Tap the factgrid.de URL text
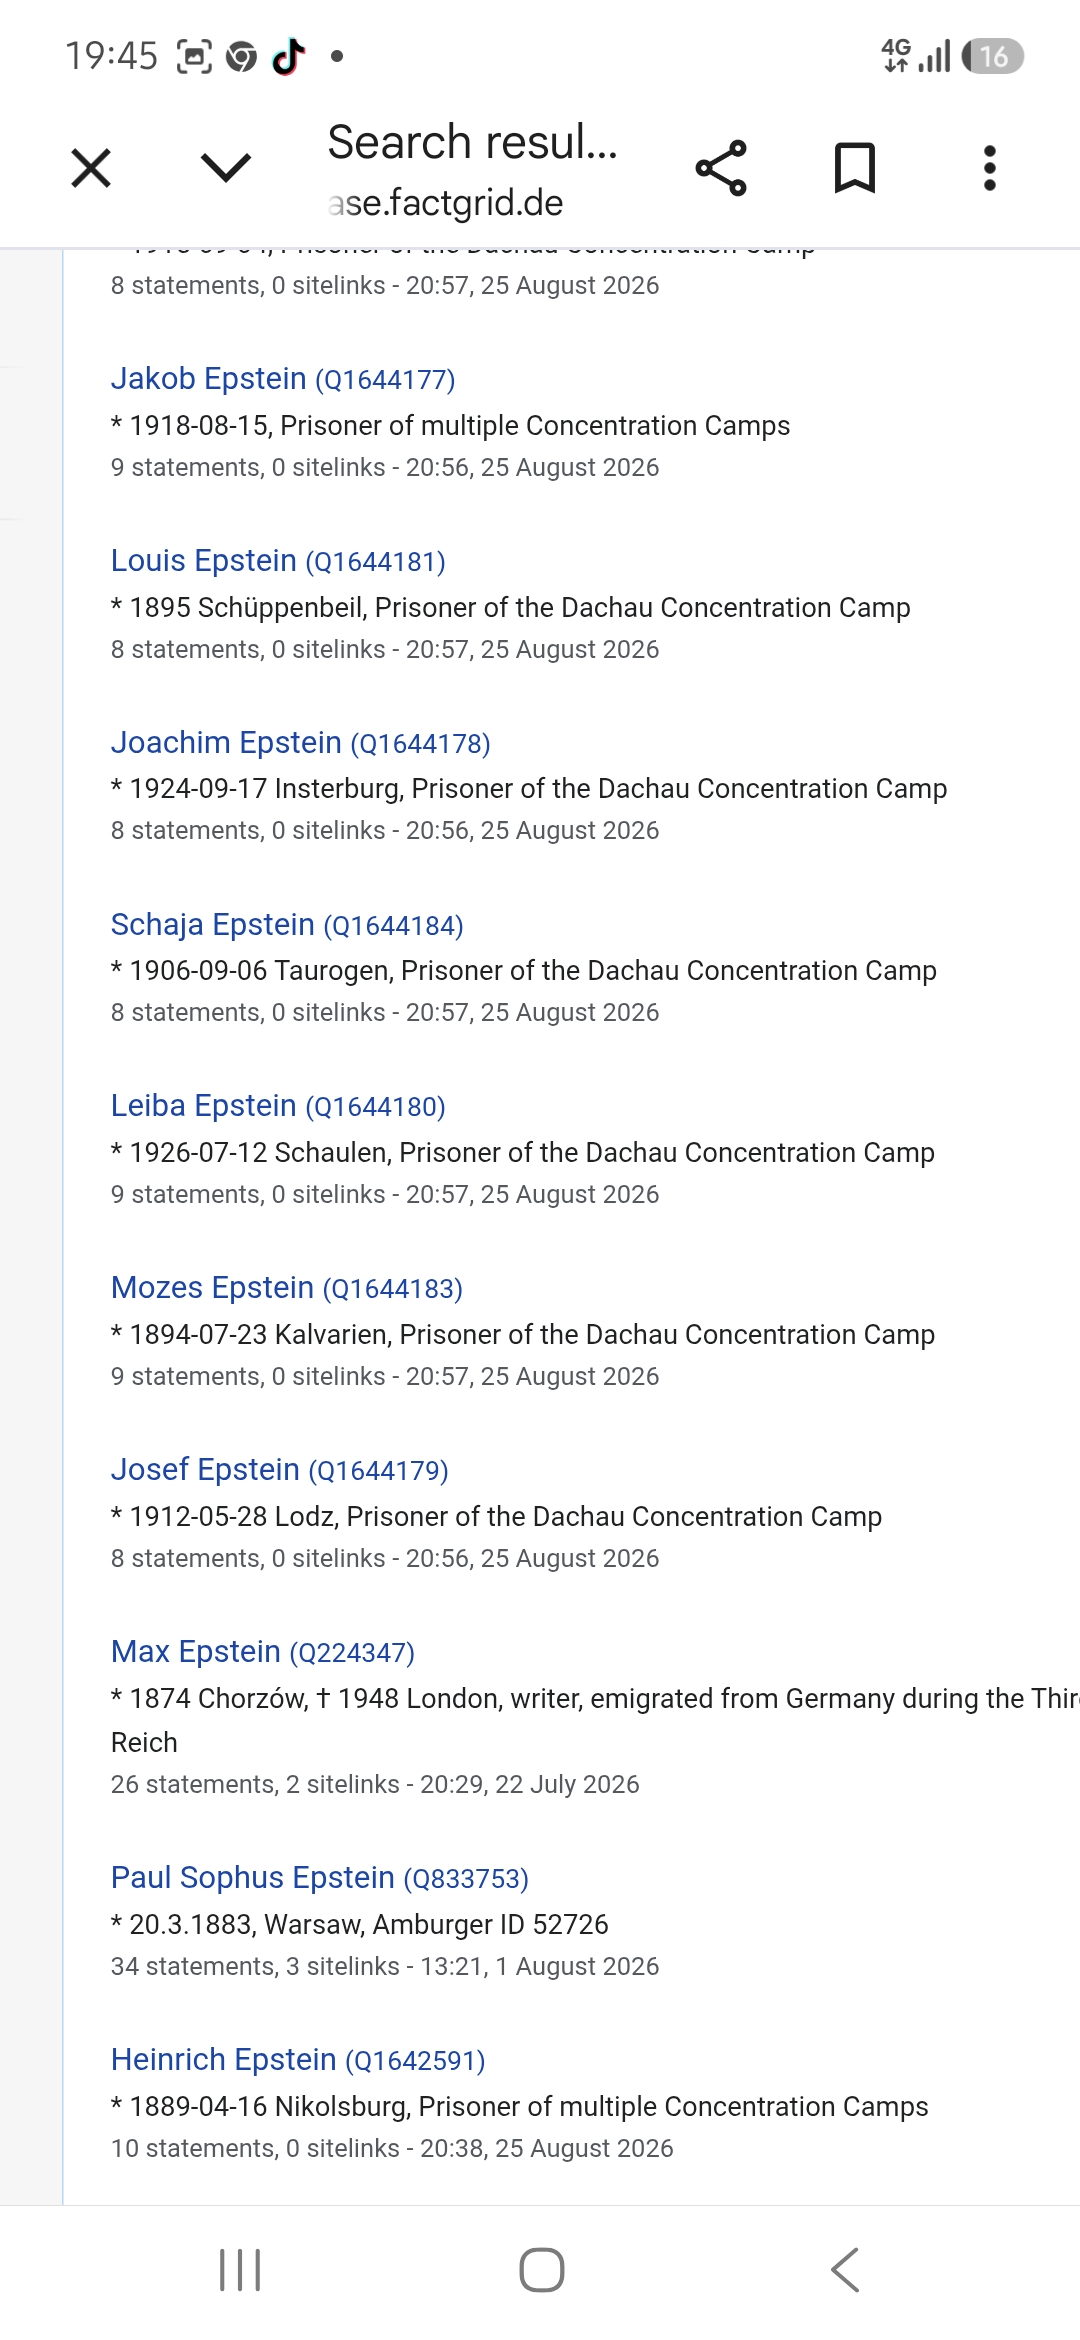The height and width of the screenshot is (2340, 1080). (x=446, y=203)
